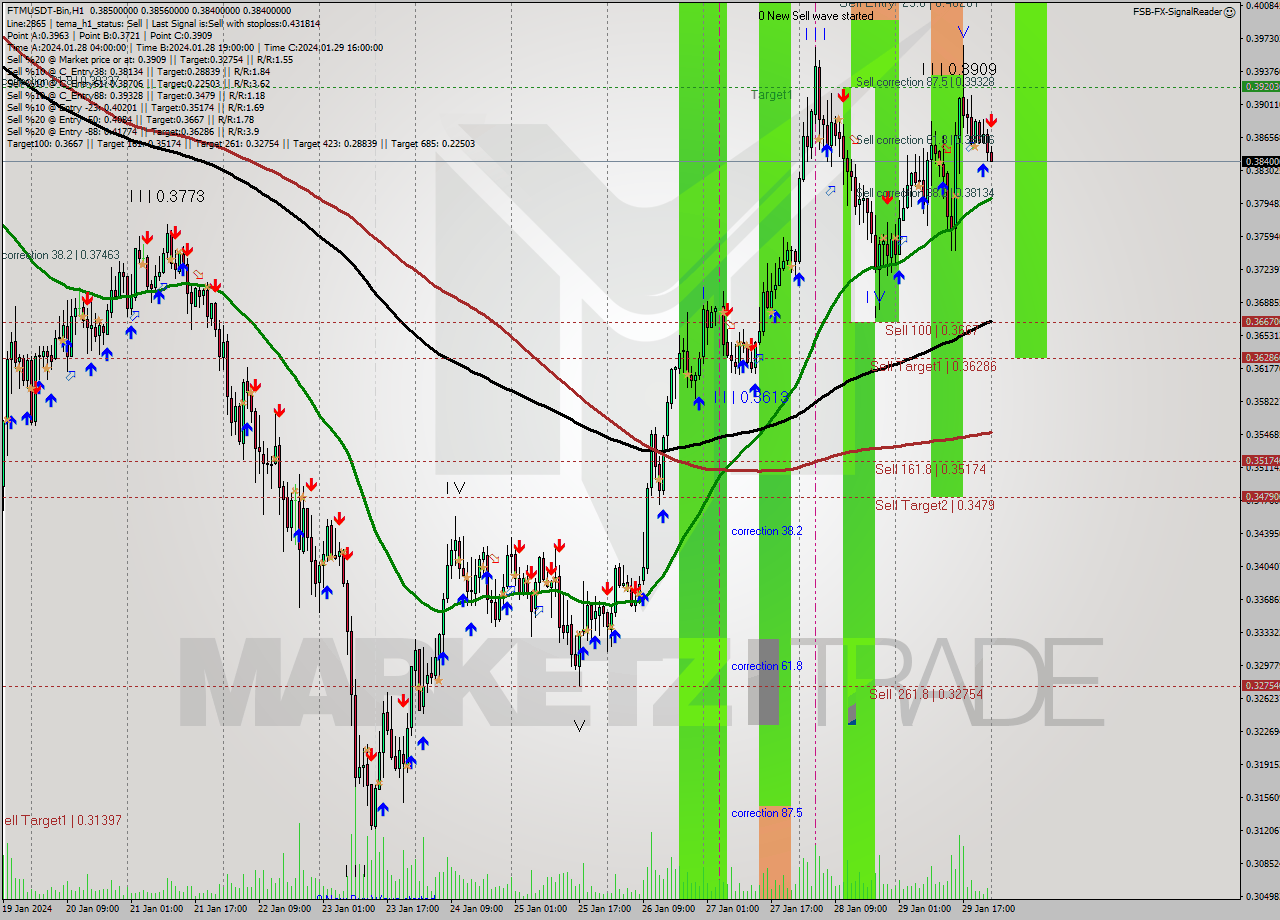Select the 'Sell 161.8 | 0.35174' label

tap(931, 469)
